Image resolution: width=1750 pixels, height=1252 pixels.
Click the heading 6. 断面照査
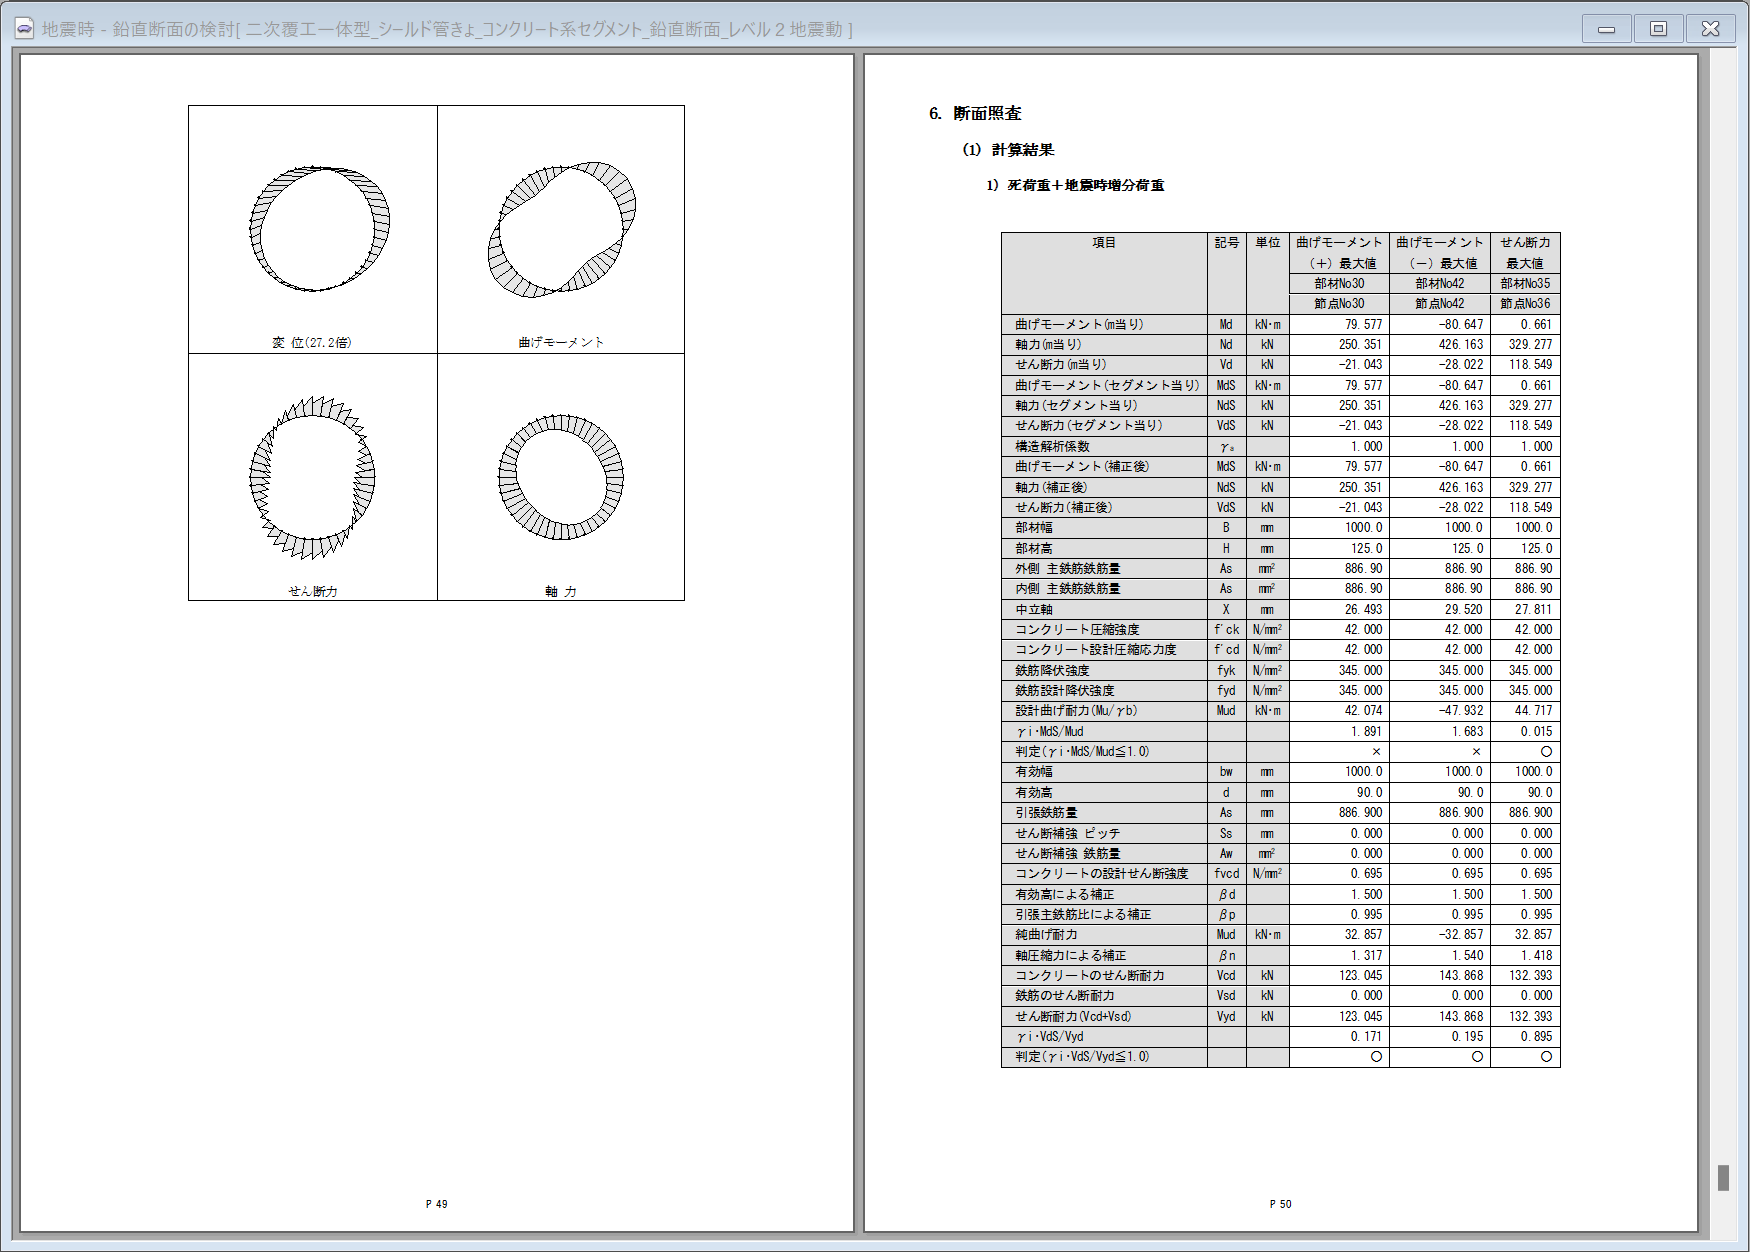tap(975, 114)
